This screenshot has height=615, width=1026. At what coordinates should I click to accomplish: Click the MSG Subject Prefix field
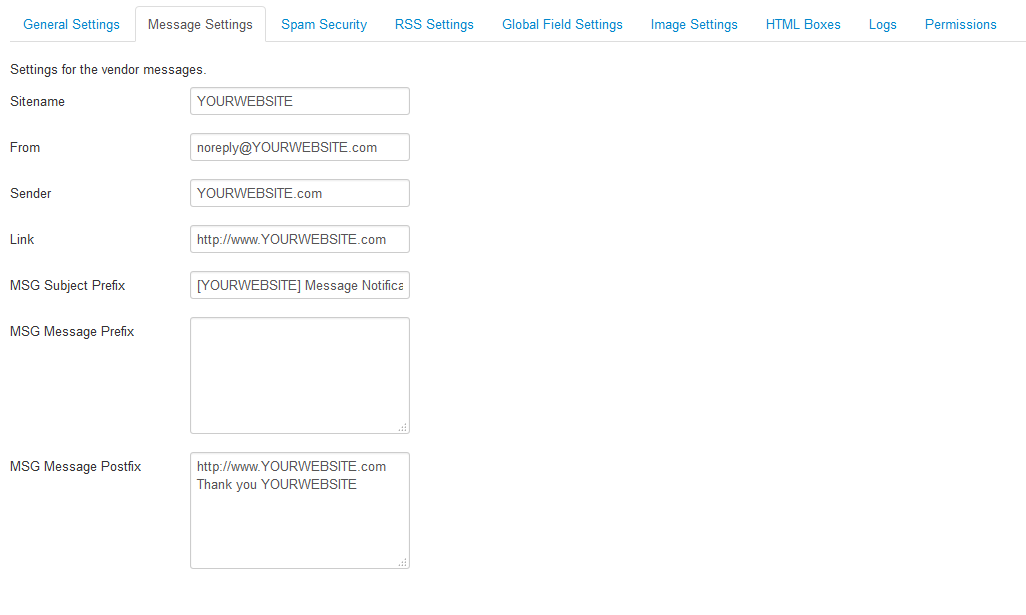click(x=299, y=285)
